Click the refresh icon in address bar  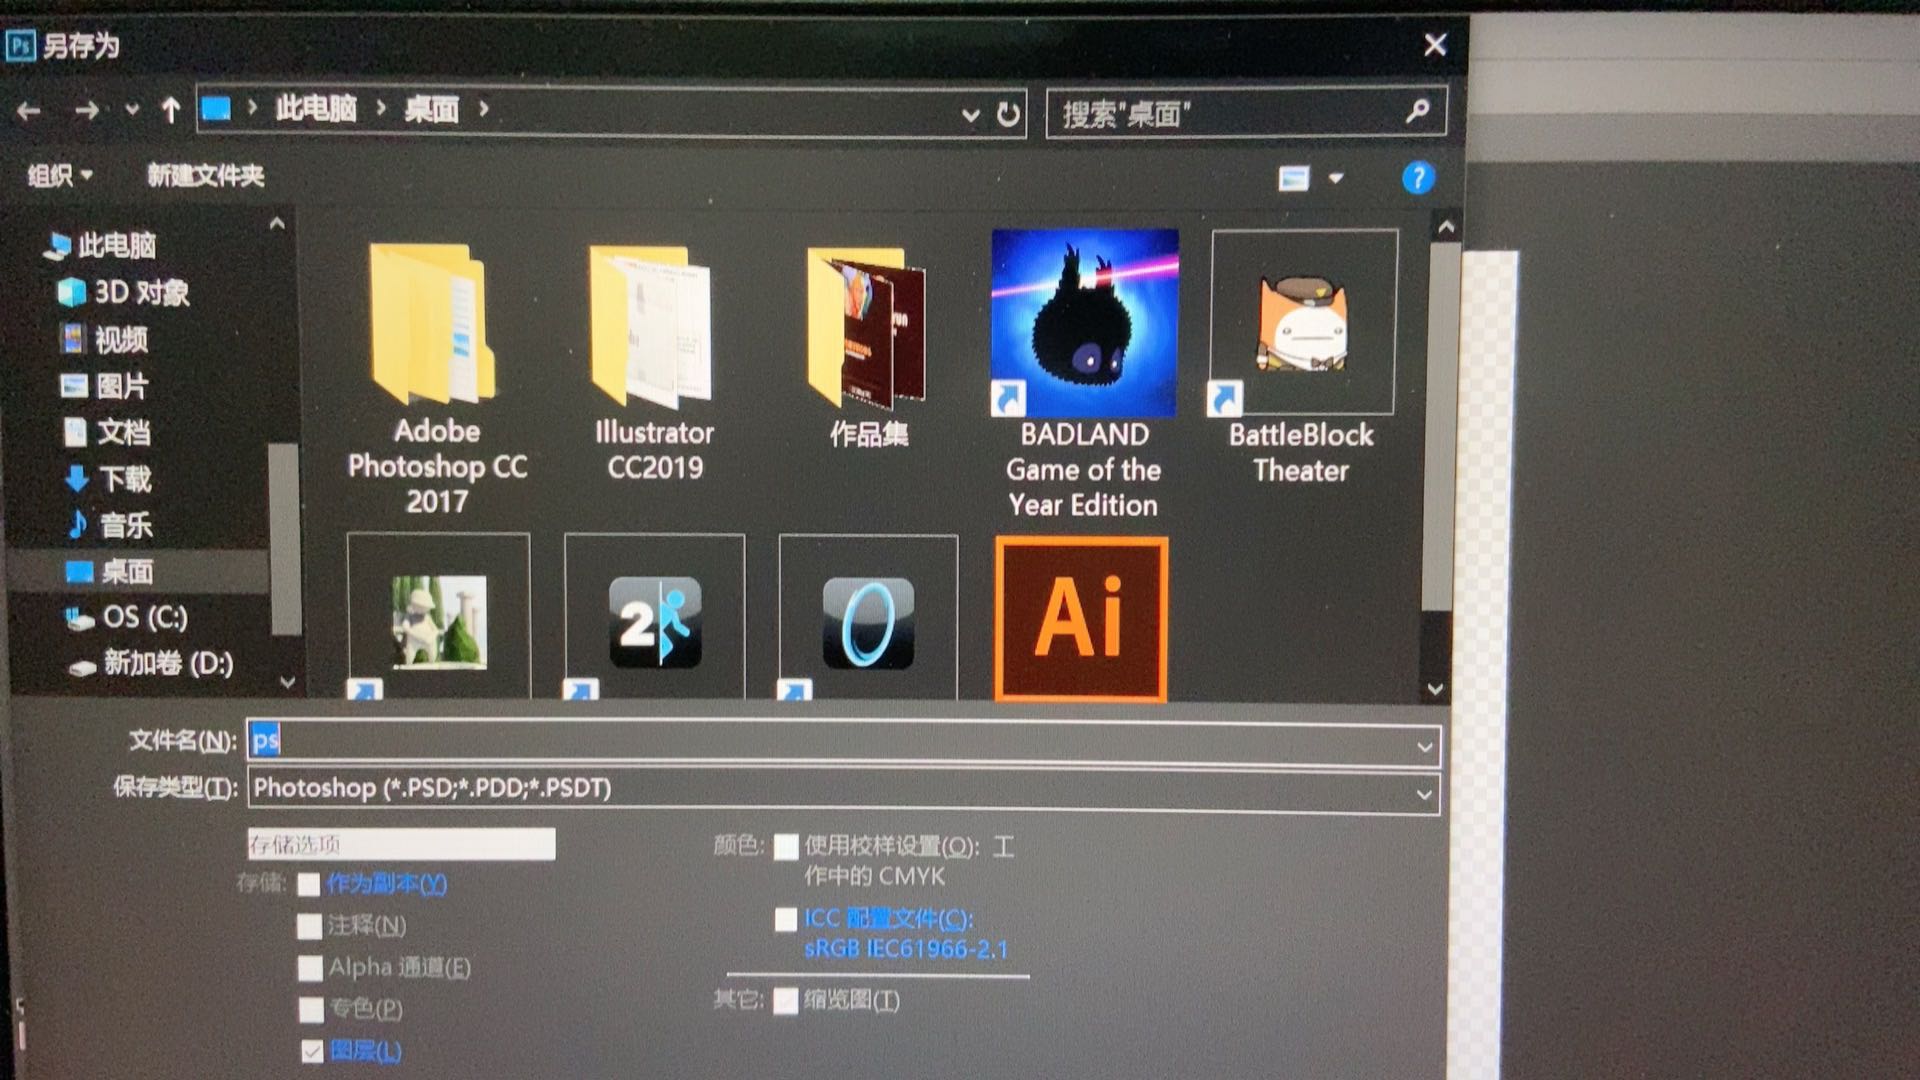pyautogui.click(x=1008, y=114)
